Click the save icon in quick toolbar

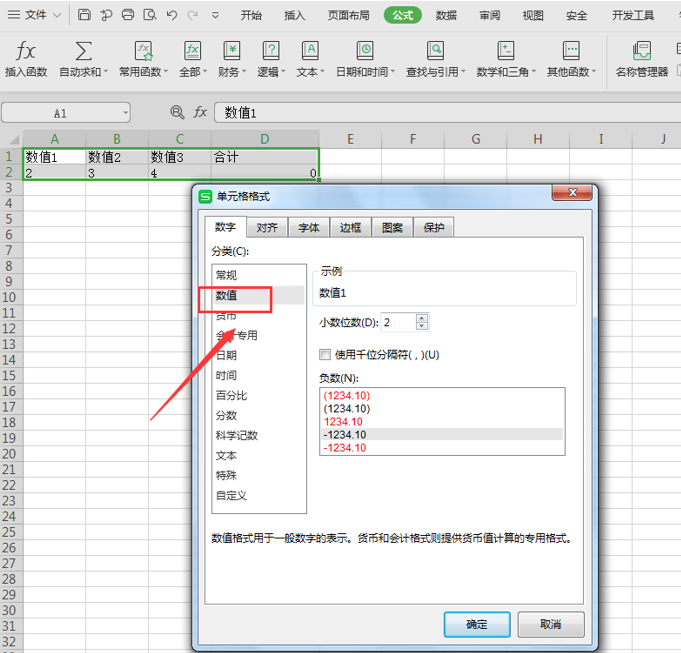[x=84, y=15]
